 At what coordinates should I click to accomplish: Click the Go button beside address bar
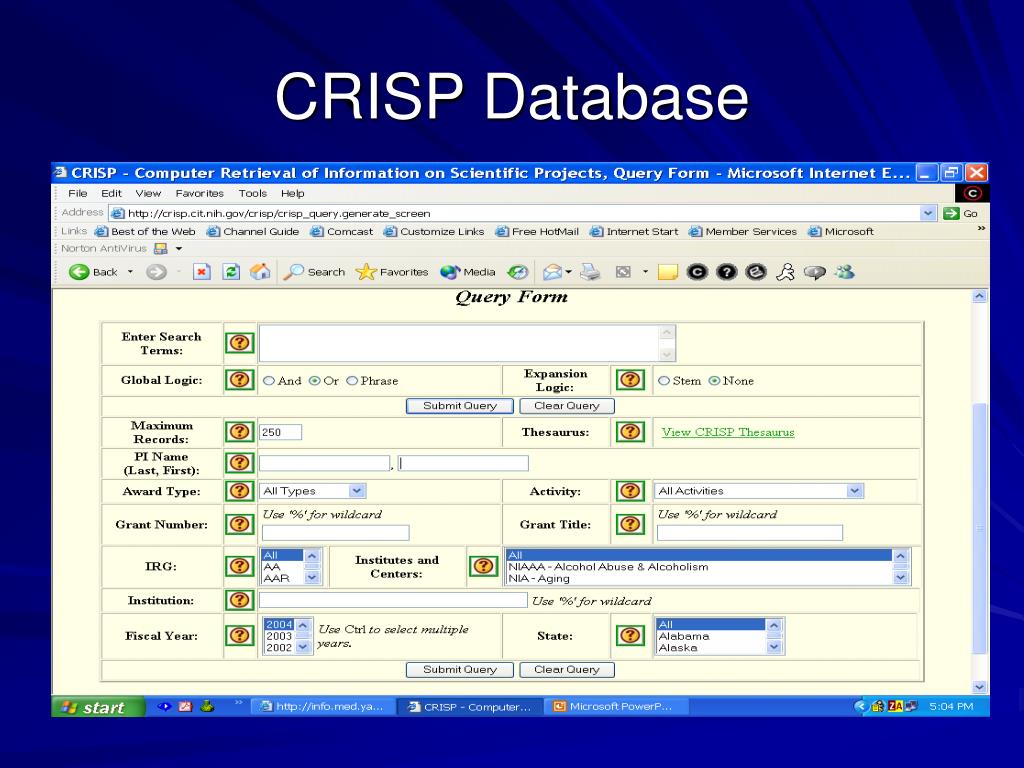point(961,213)
